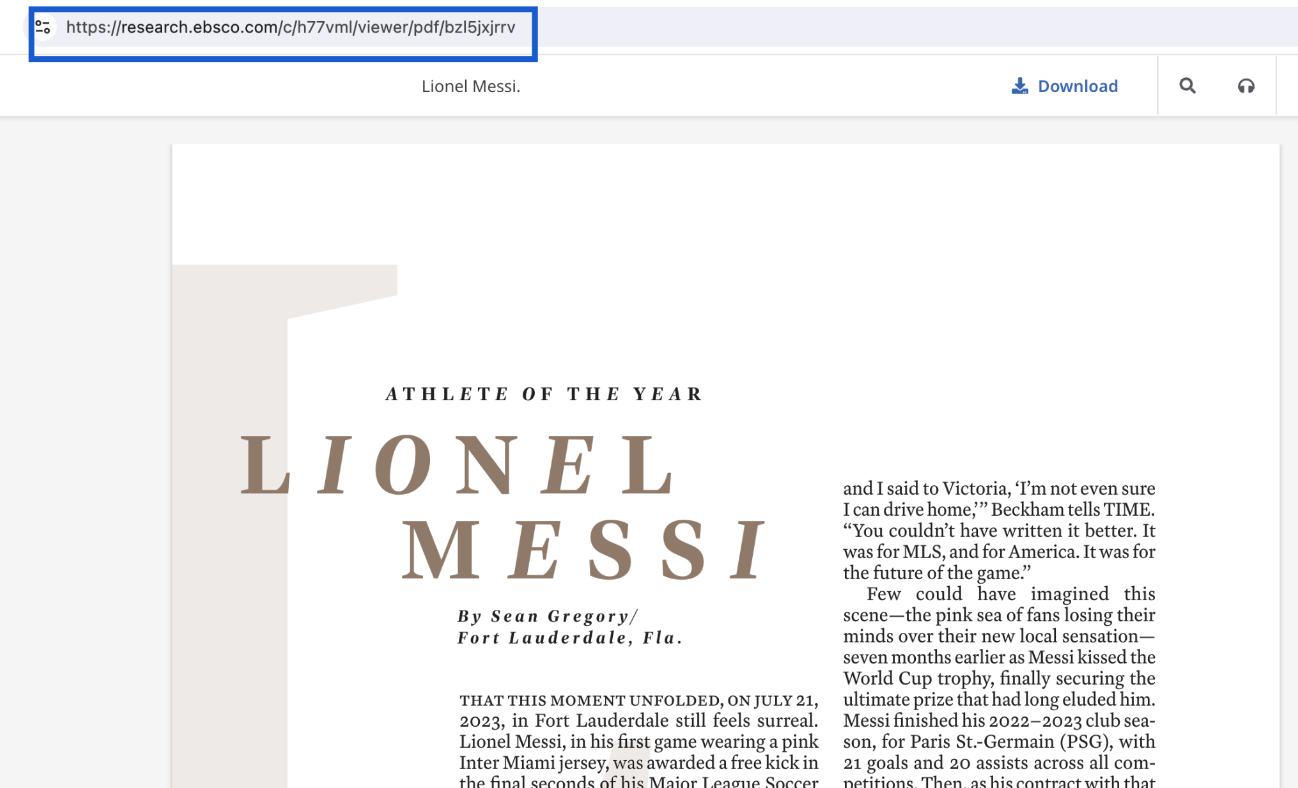Click the download arrow icon
Screen dimensions: 1298x788
click(1020, 86)
